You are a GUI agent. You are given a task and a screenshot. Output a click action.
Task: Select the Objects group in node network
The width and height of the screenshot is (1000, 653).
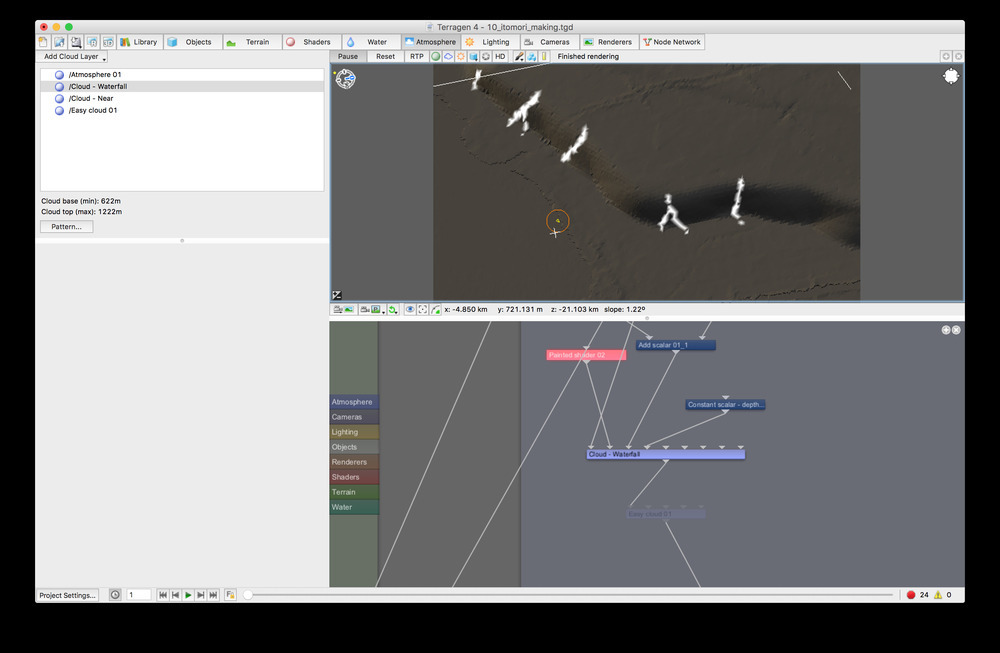354,447
